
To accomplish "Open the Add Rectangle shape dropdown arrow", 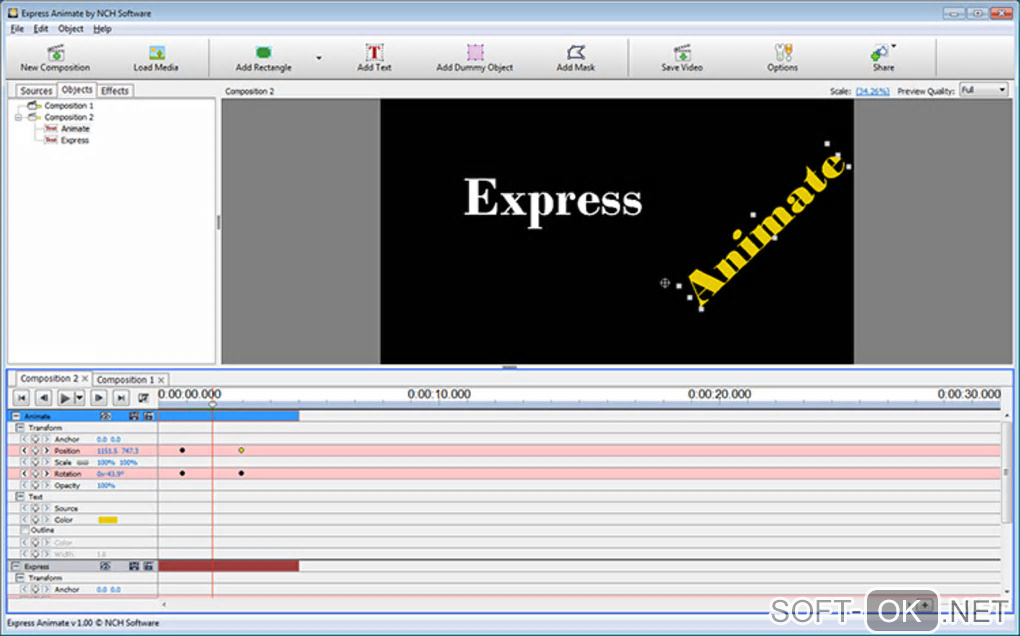I will [319, 57].
